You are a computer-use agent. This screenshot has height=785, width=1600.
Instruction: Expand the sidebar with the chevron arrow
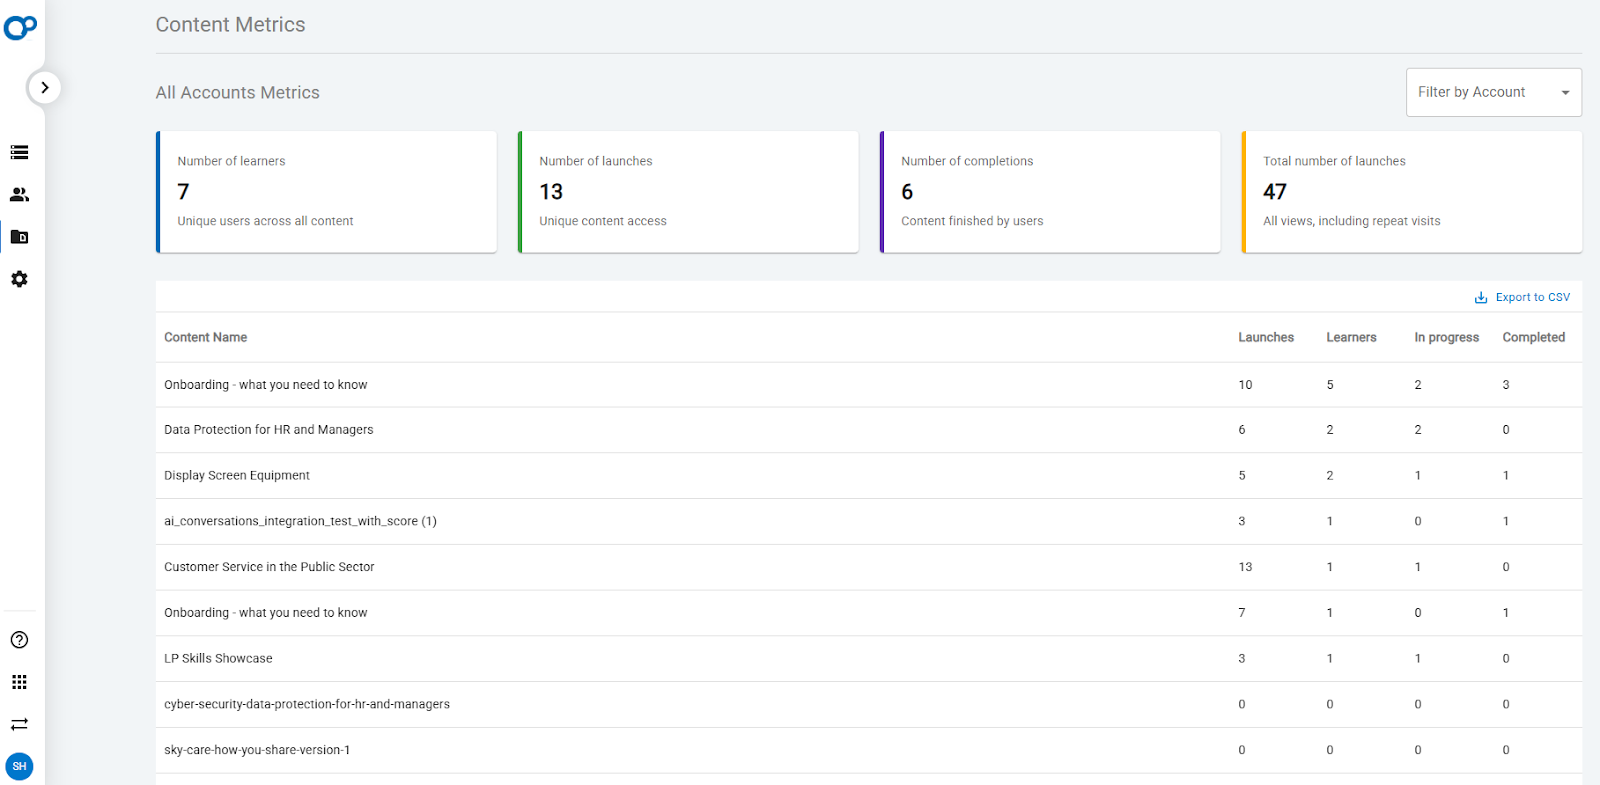coord(44,88)
